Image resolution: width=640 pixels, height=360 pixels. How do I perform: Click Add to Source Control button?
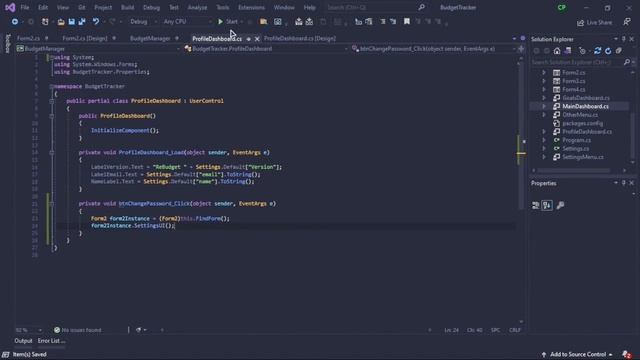coord(578,354)
